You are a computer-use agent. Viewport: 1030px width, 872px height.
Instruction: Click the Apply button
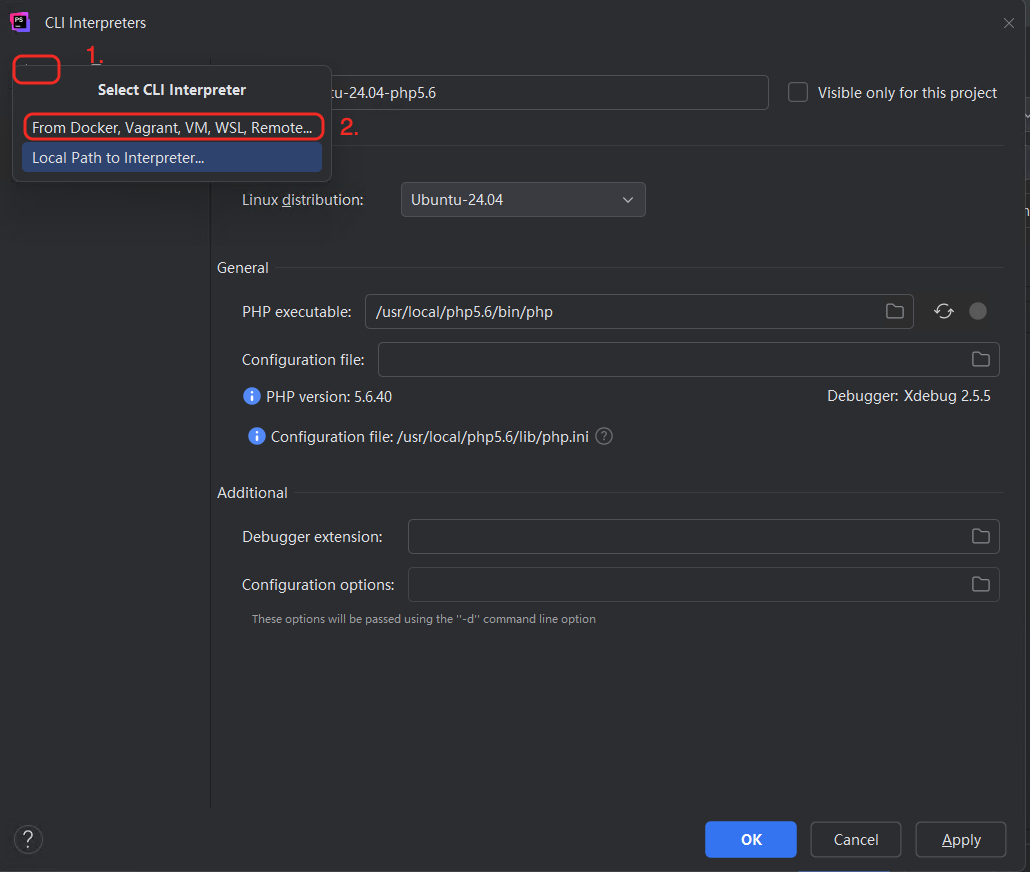pos(960,840)
